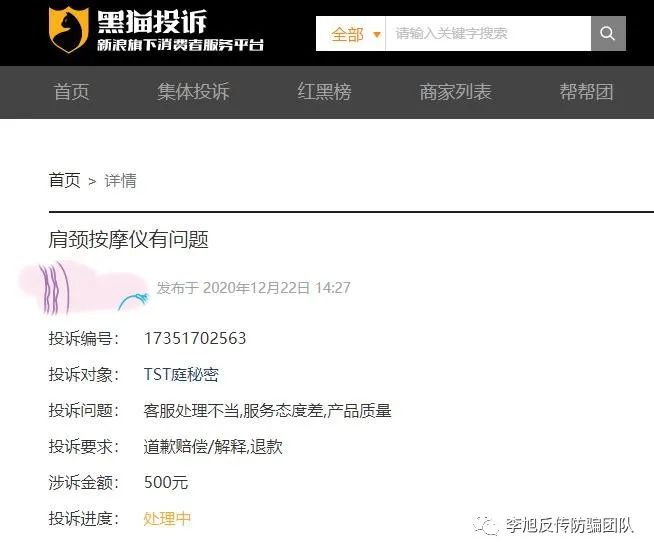Select 商家列表 in navigation bar
This screenshot has height=554, width=654.
(455, 92)
